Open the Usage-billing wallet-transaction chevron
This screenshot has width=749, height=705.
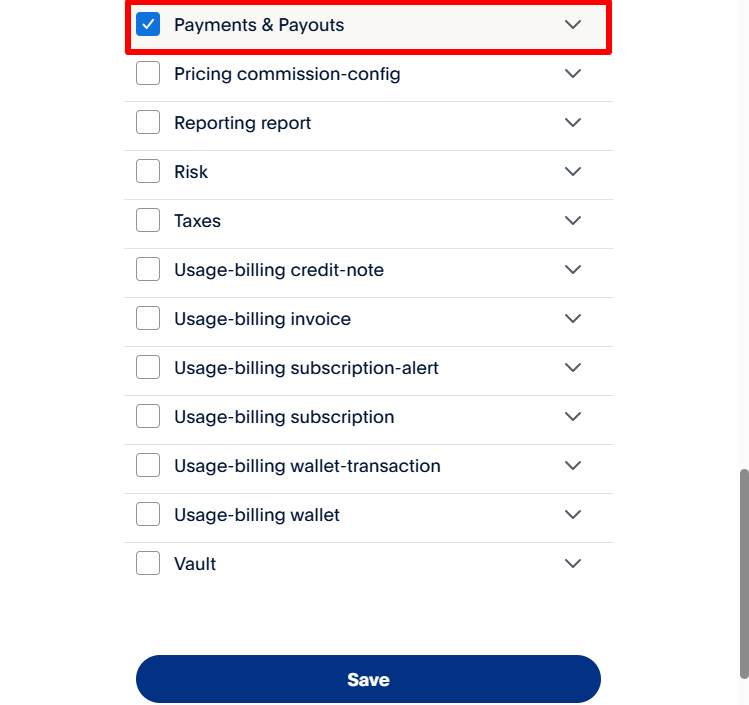point(573,466)
